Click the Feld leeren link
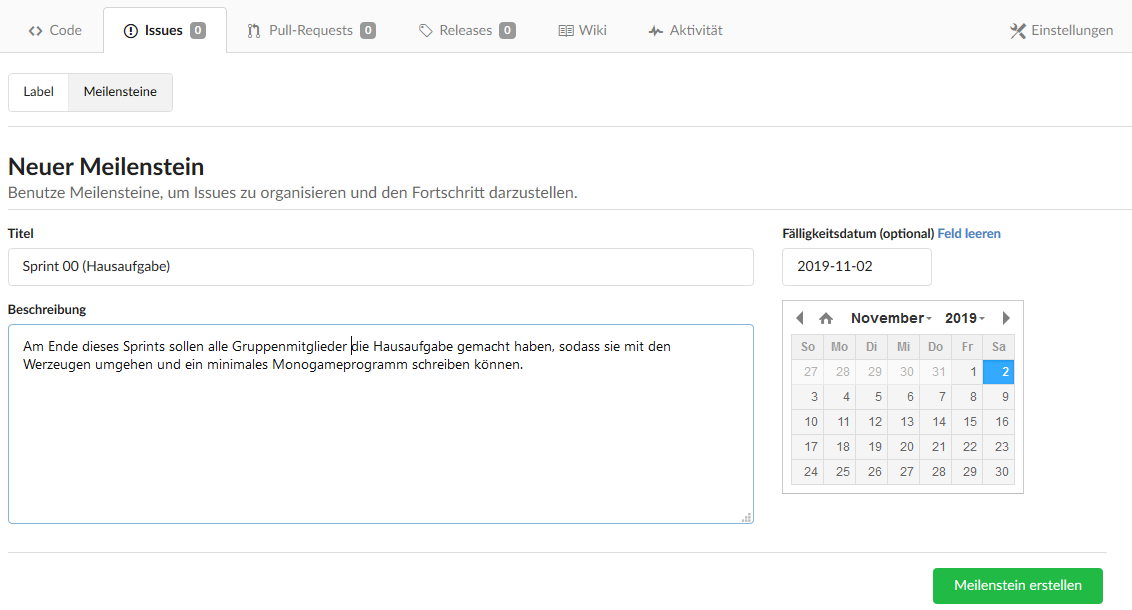This screenshot has height=610, width=1132. pyautogui.click(x=968, y=233)
